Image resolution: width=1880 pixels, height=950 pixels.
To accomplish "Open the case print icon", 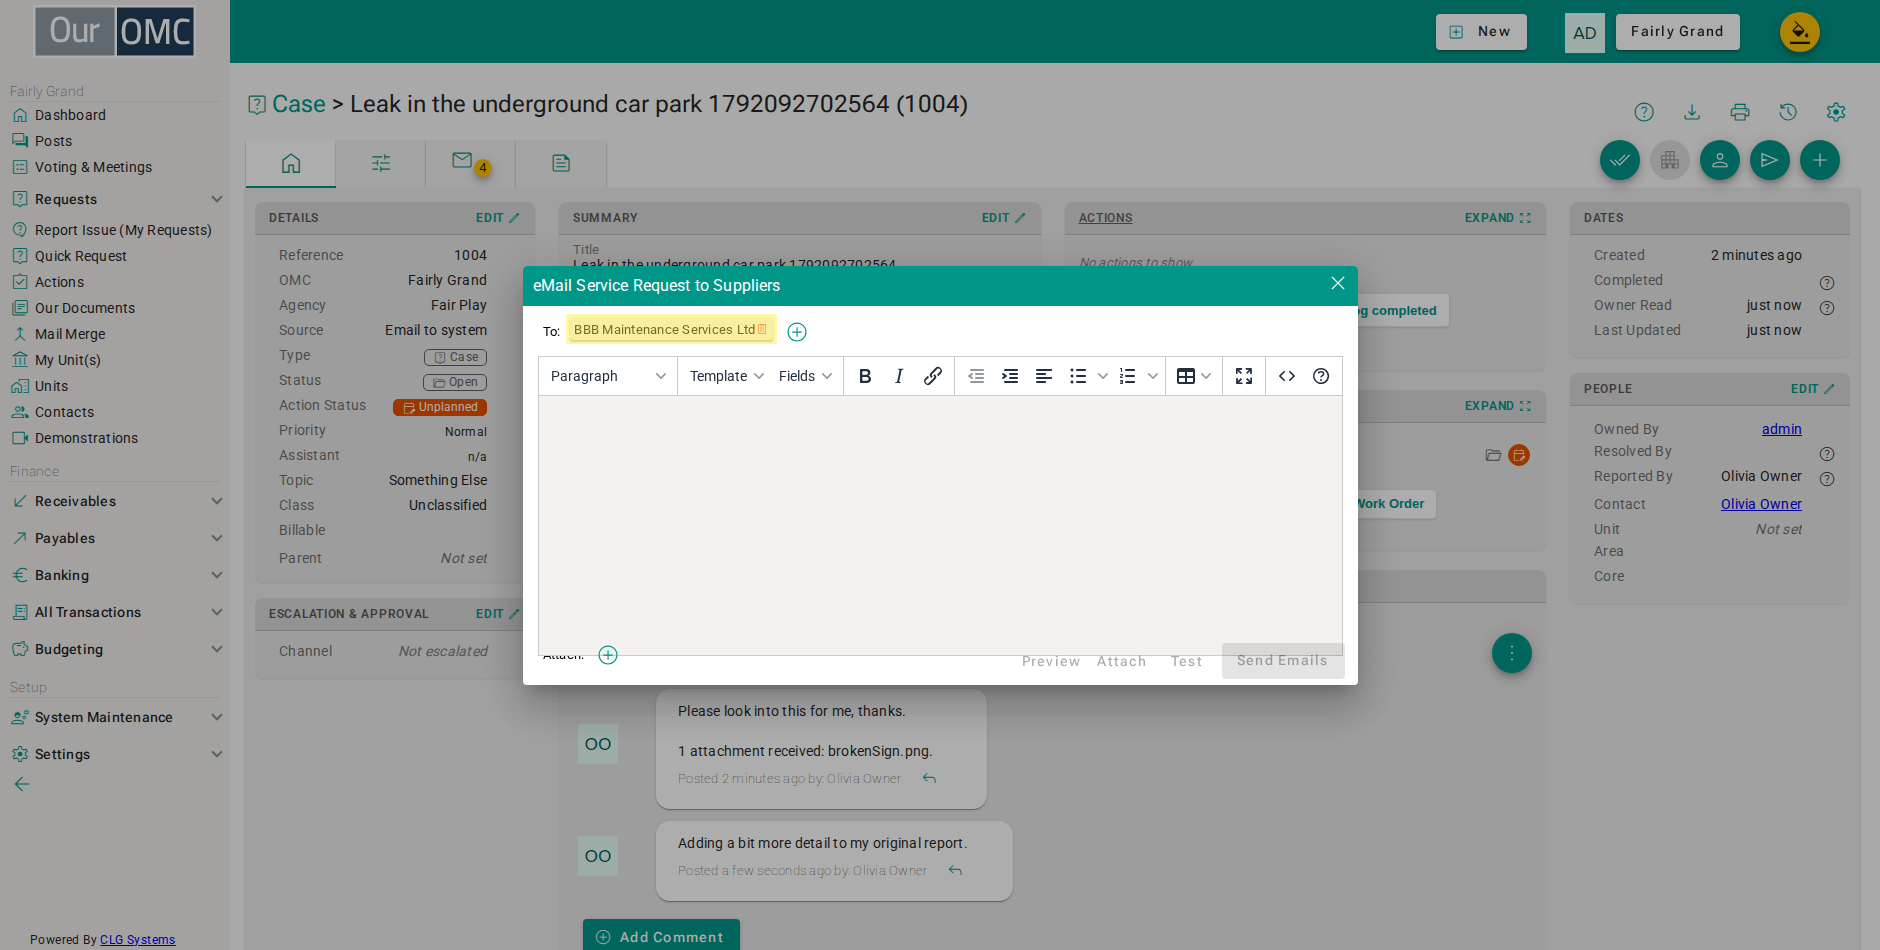I will [1740, 112].
